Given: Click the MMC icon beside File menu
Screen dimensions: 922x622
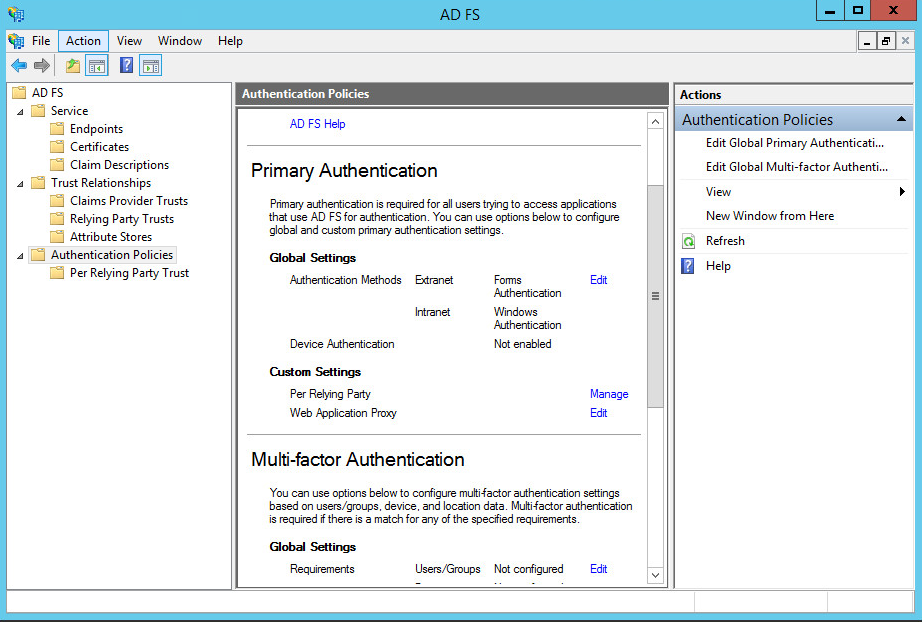Looking at the screenshot, I should point(16,41).
